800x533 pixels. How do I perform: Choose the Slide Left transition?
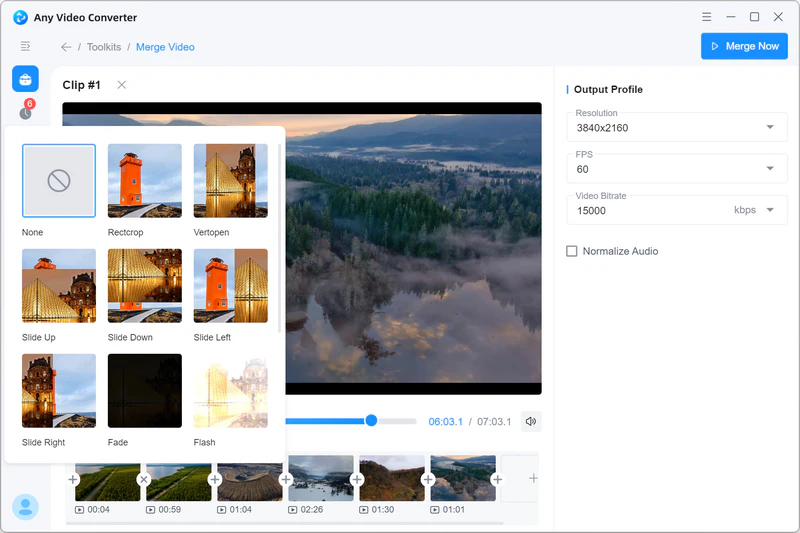(231, 286)
